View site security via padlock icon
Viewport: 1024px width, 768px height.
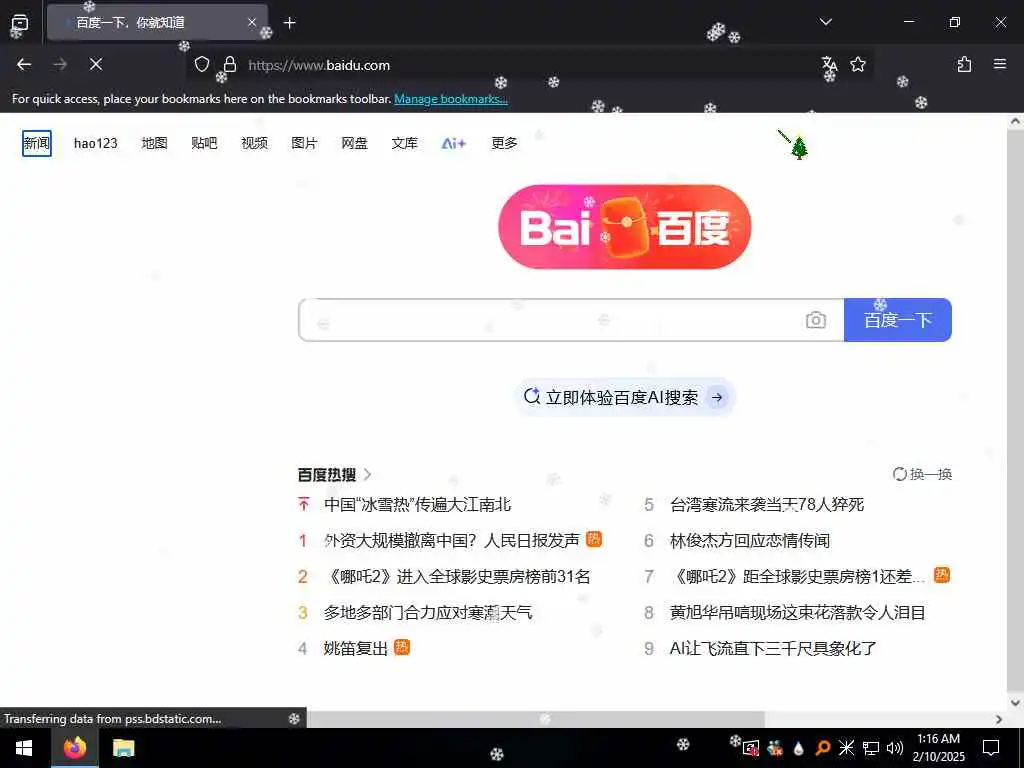tap(230, 64)
